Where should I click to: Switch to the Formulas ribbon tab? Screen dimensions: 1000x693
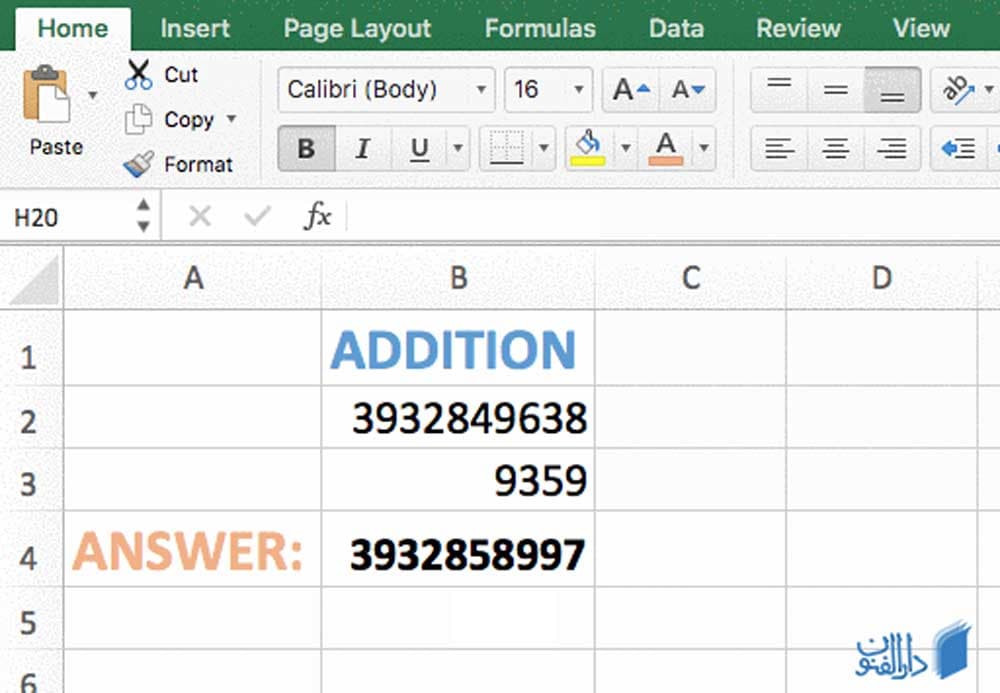[x=540, y=28]
